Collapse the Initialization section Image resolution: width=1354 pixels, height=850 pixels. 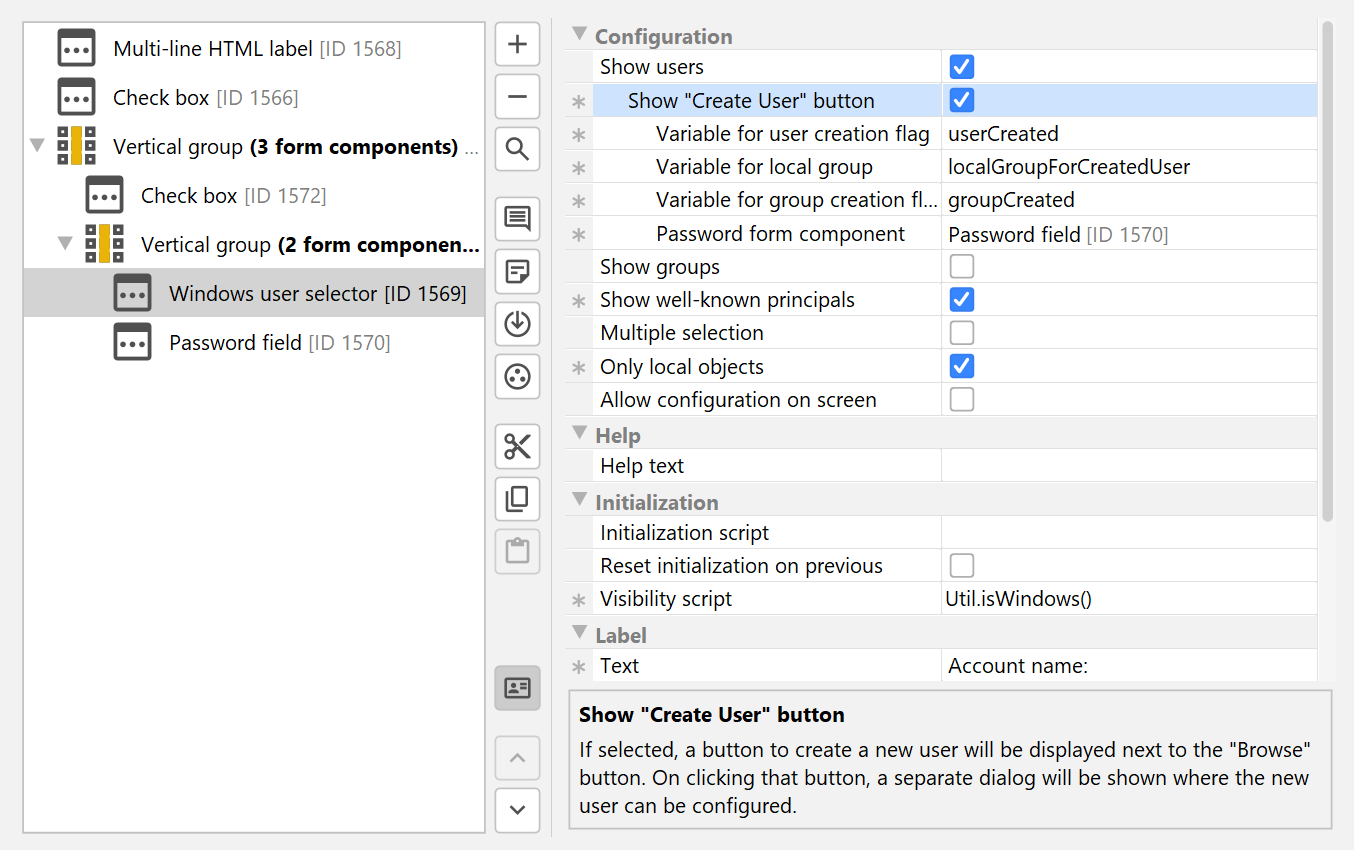tap(579, 501)
